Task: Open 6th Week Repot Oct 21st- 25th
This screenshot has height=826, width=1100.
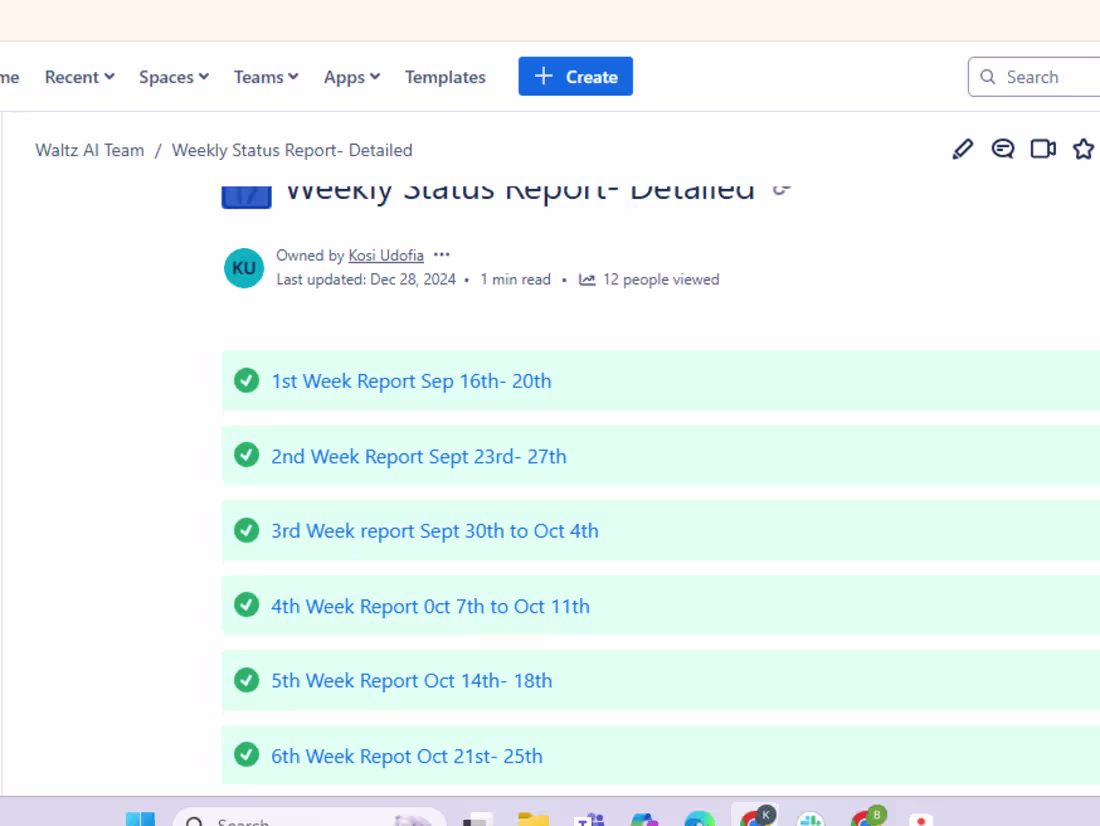Action: [407, 756]
